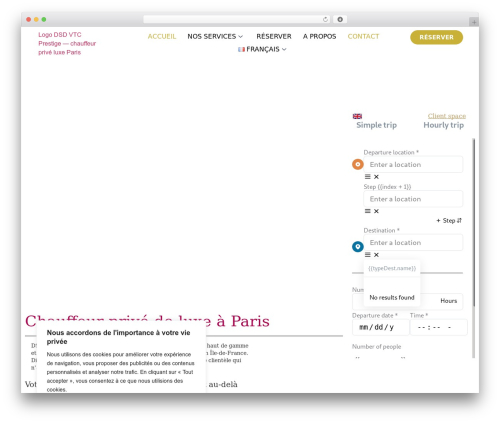
Task: Open the FRANÇAIS language dropdown
Action: [x=262, y=49]
